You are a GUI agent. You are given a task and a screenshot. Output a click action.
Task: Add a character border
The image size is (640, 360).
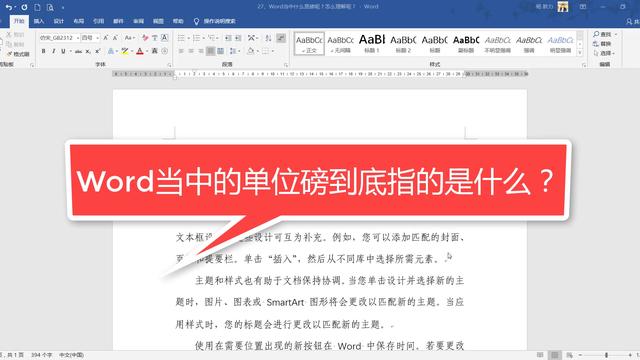(x=164, y=38)
